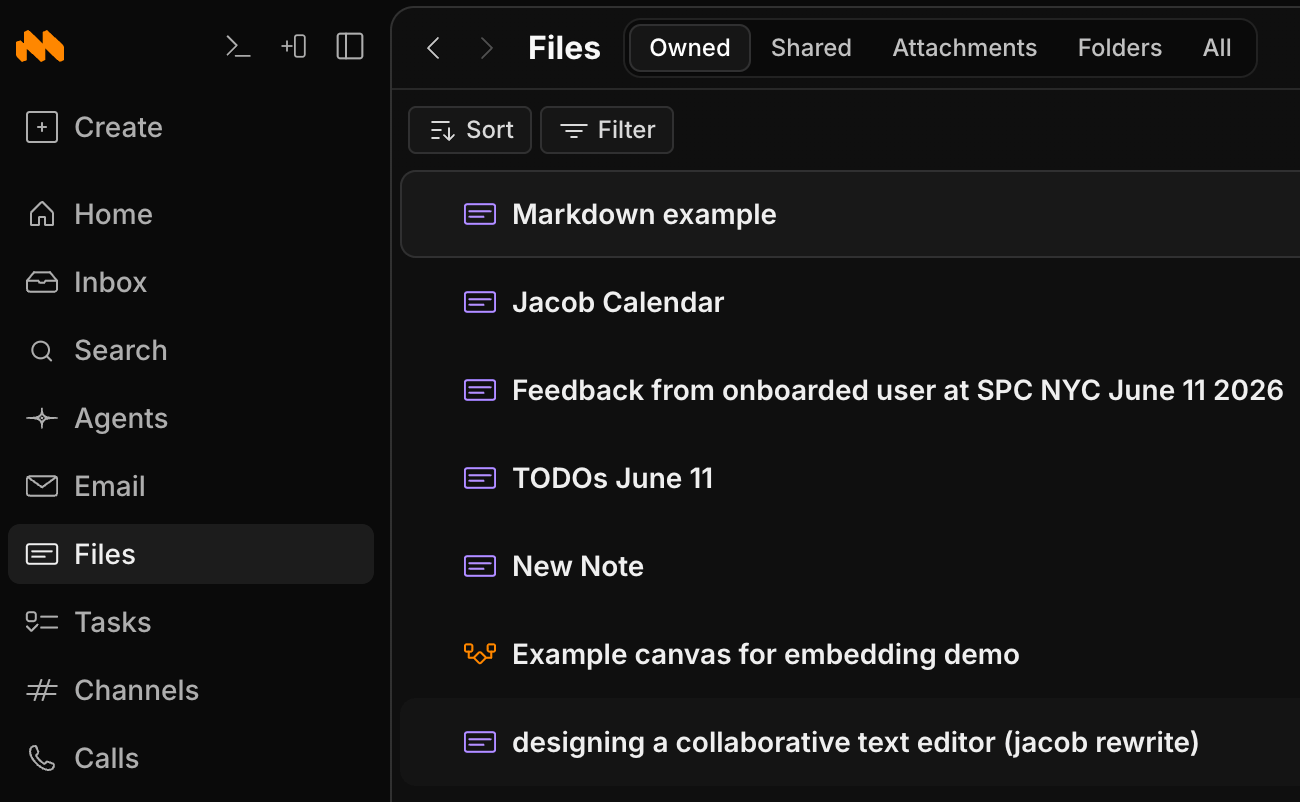
Task: Open the Jacob Calendar file
Action: tap(850, 302)
